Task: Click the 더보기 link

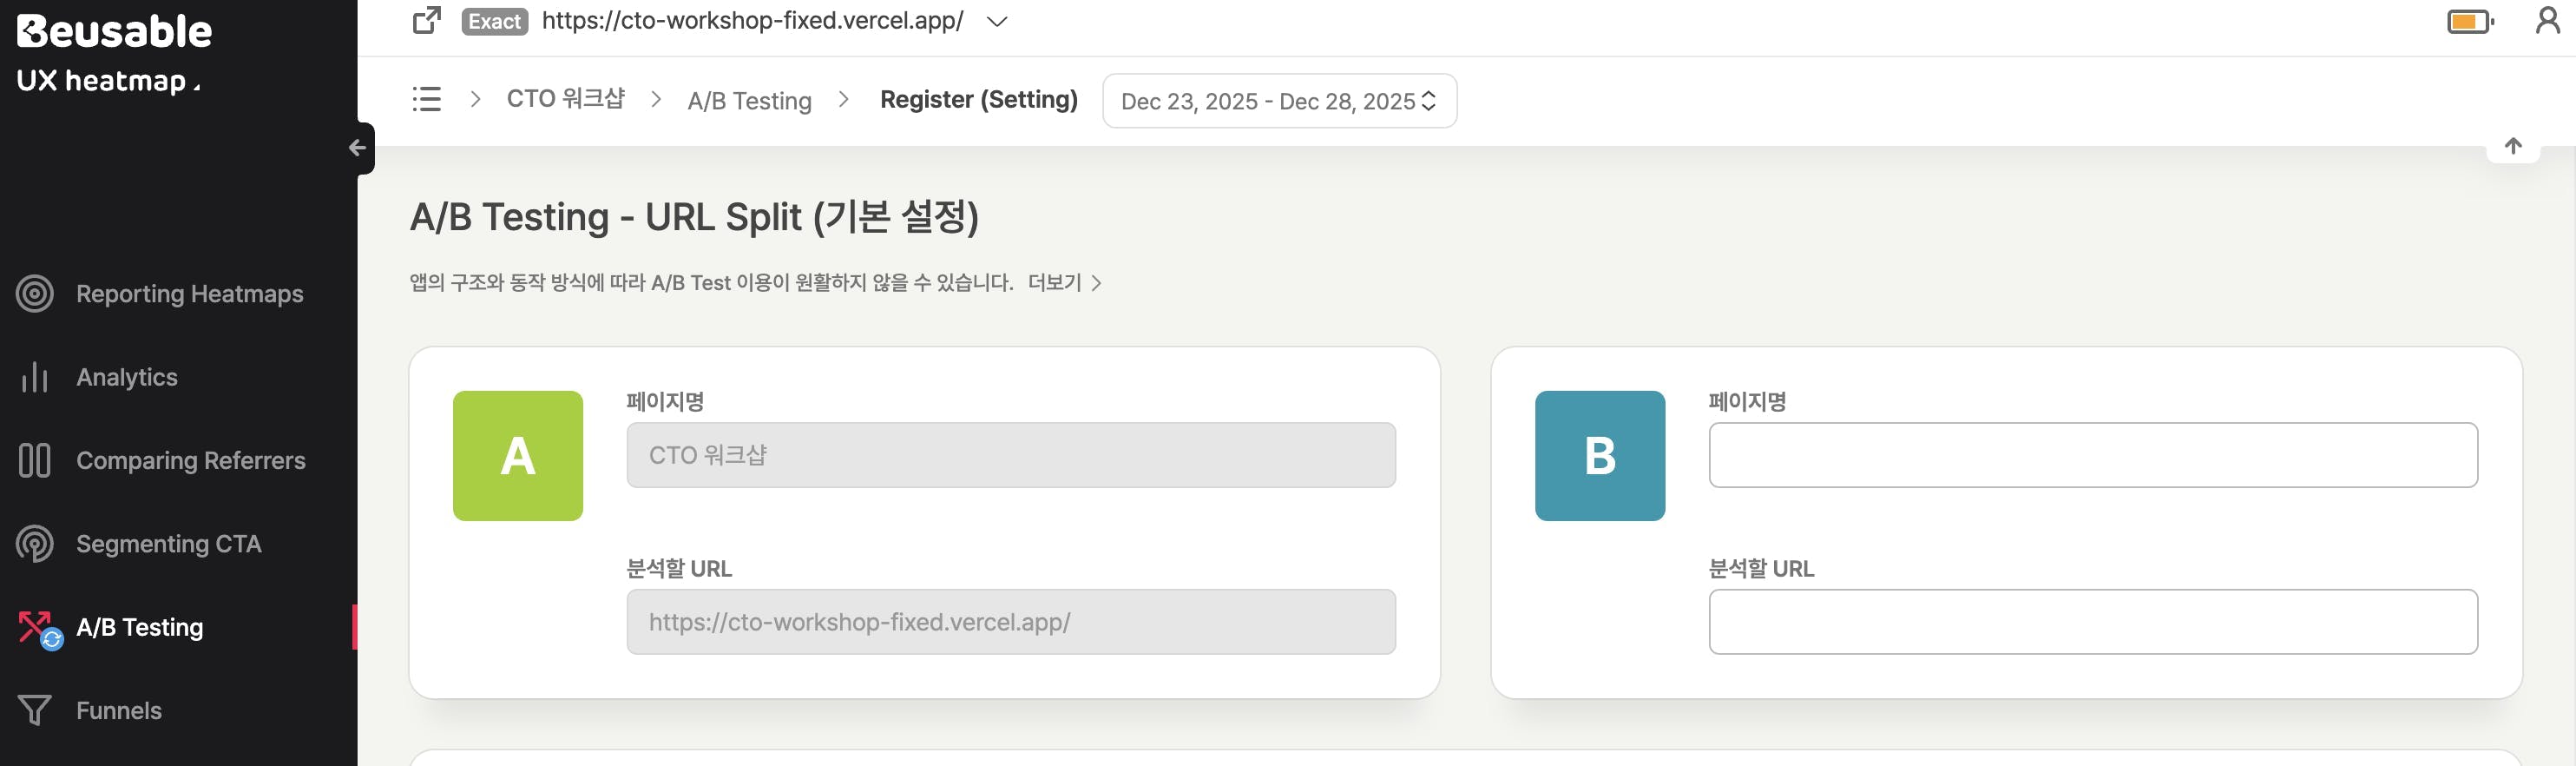Action: coord(1064,283)
